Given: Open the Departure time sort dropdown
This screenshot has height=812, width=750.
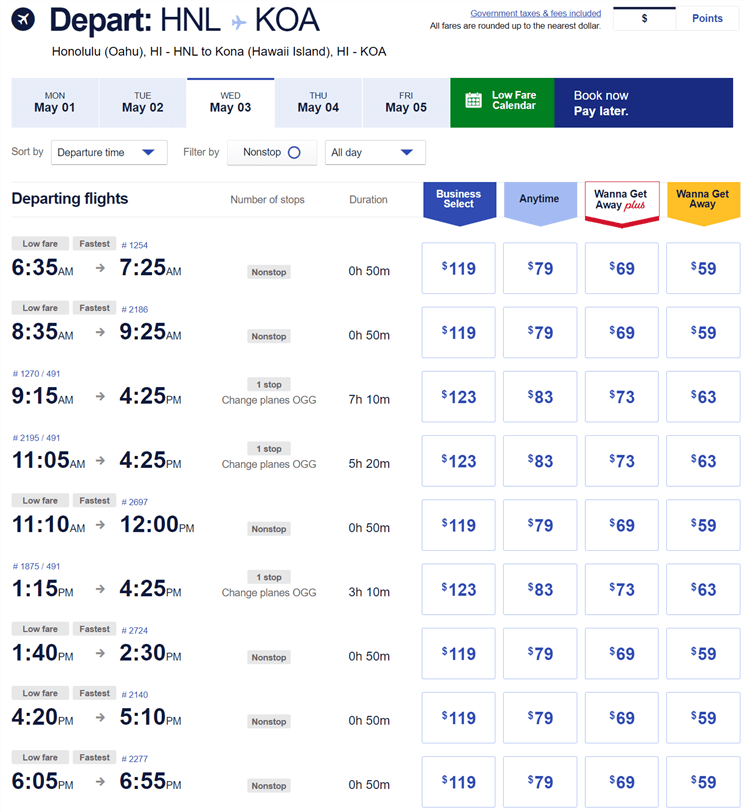Looking at the screenshot, I should coord(109,152).
